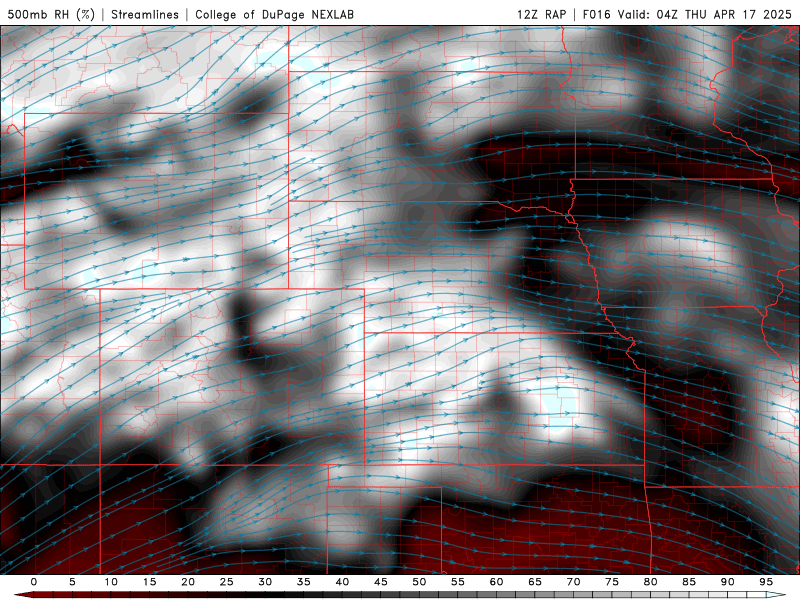The image size is (800, 600).
Task: Click the '500mb RH (%)' title text
Action: coord(51,14)
